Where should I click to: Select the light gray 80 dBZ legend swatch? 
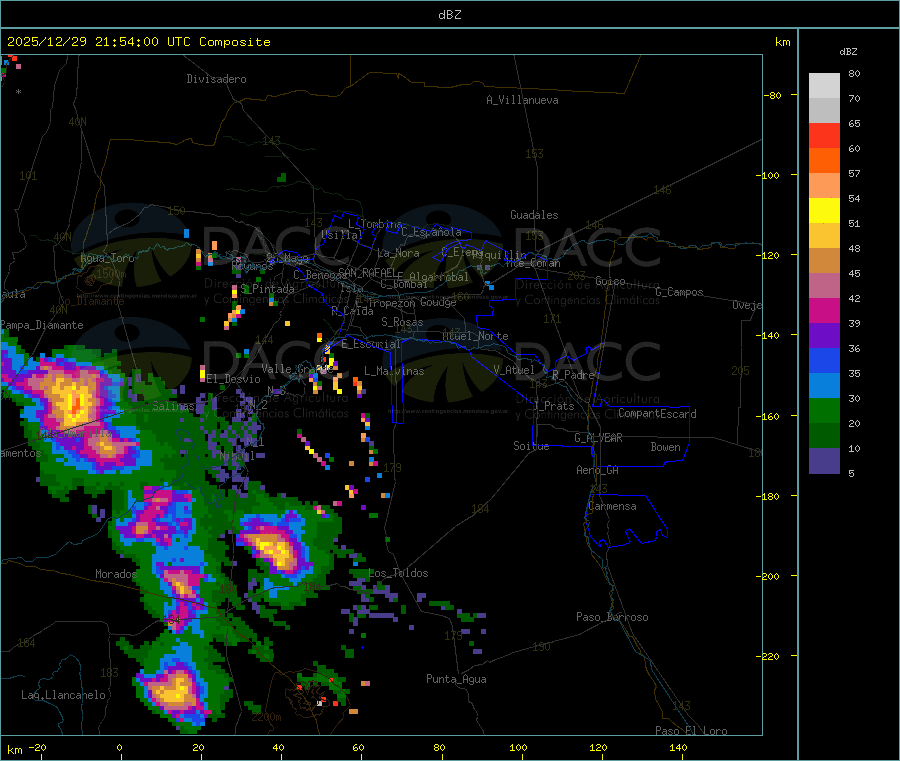(x=824, y=86)
